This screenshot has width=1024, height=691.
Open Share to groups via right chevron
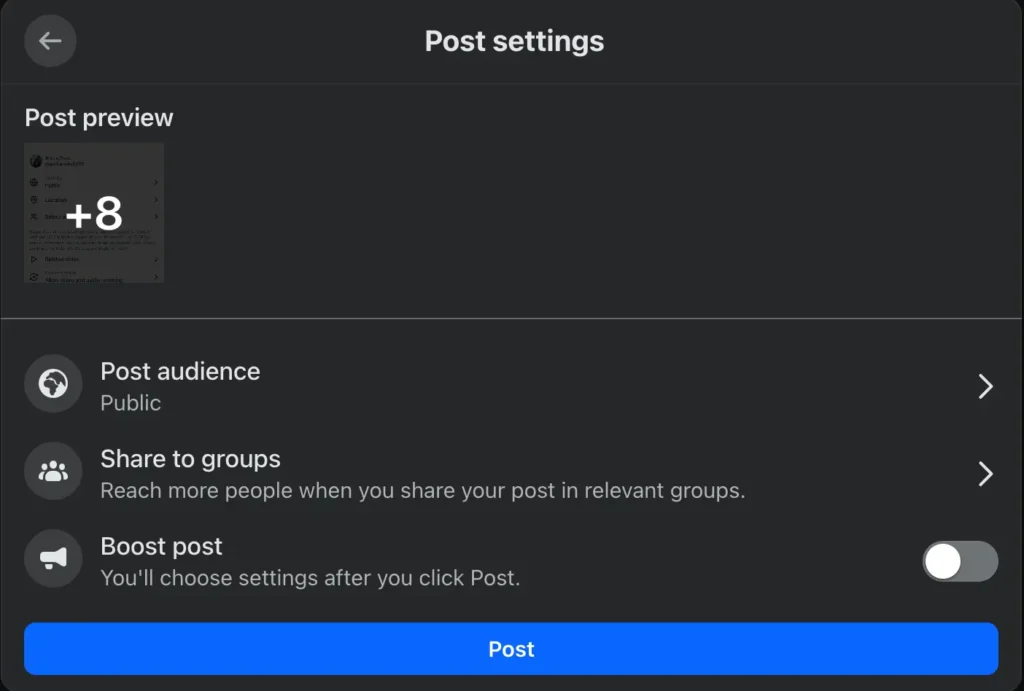985,474
